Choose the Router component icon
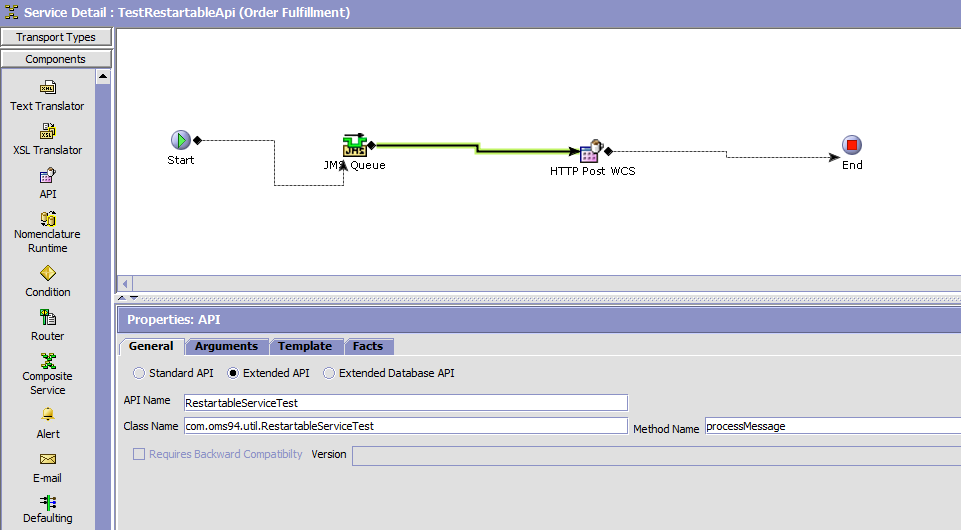 tap(47, 317)
